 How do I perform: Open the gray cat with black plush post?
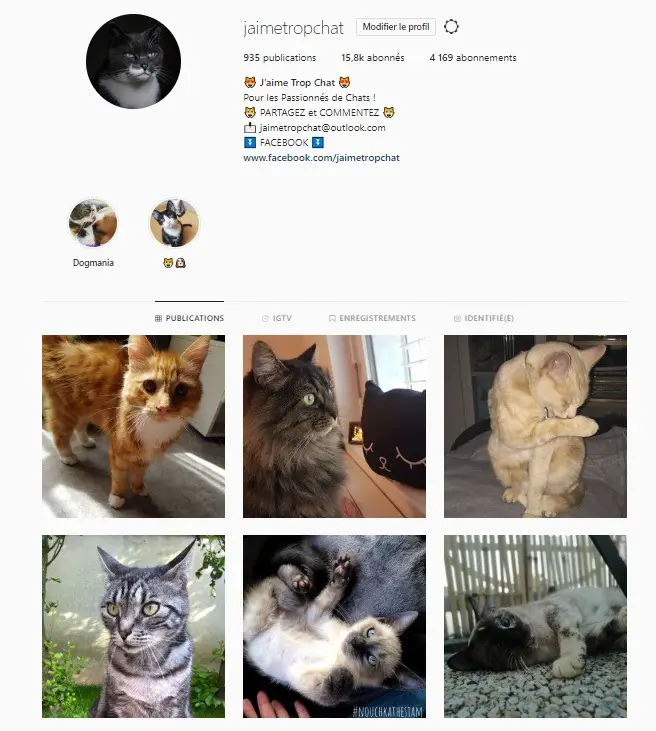[334, 426]
